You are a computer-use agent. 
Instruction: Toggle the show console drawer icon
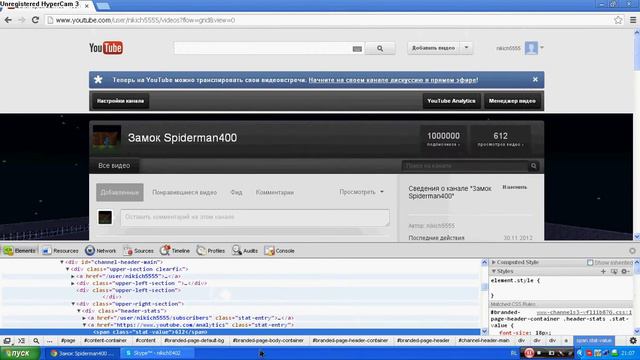(x=21, y=340)
